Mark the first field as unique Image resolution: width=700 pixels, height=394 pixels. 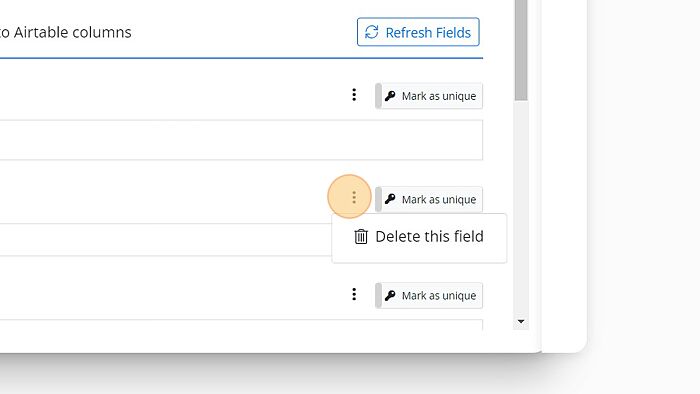click(x=429, y=96)
